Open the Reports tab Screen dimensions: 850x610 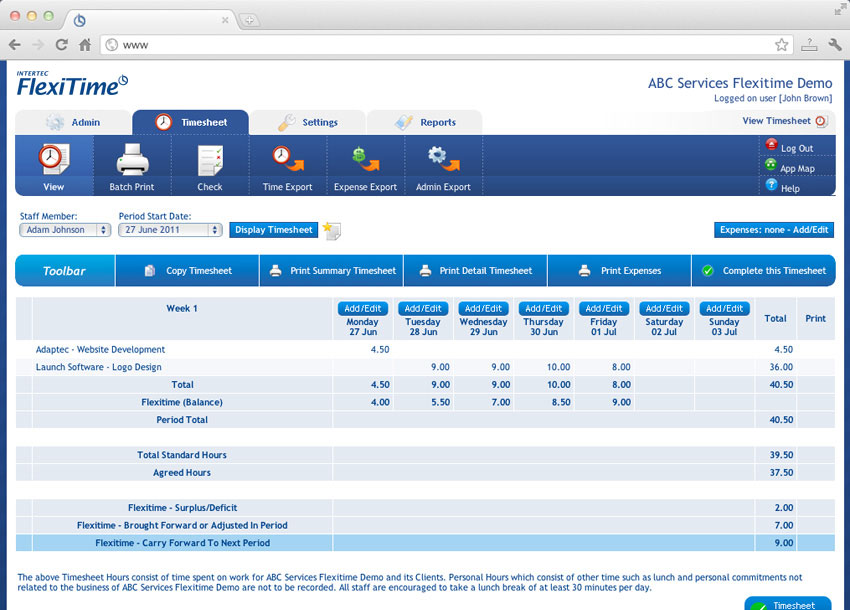click(424, 122)
